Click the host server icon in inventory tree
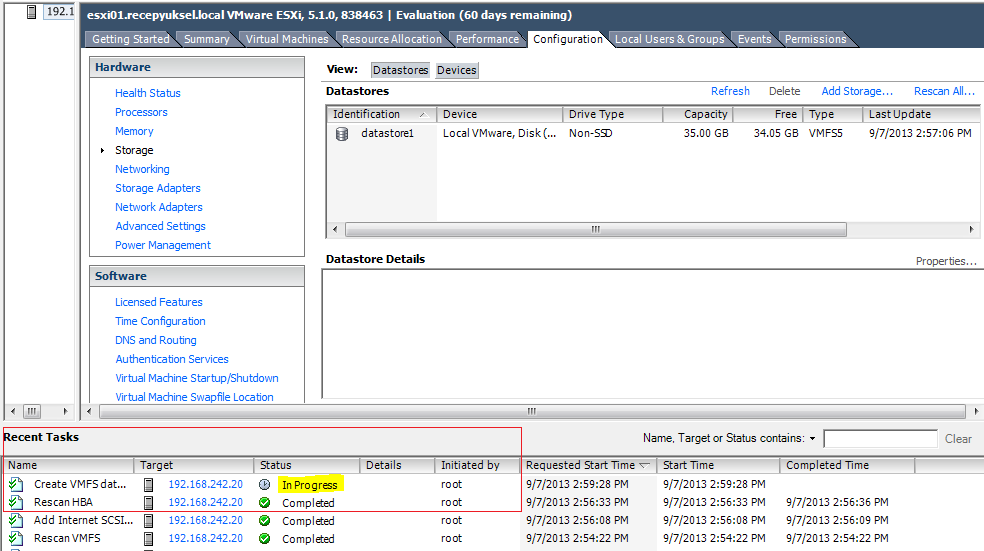Viewport: 984px width, 551px height. [31, 12]
